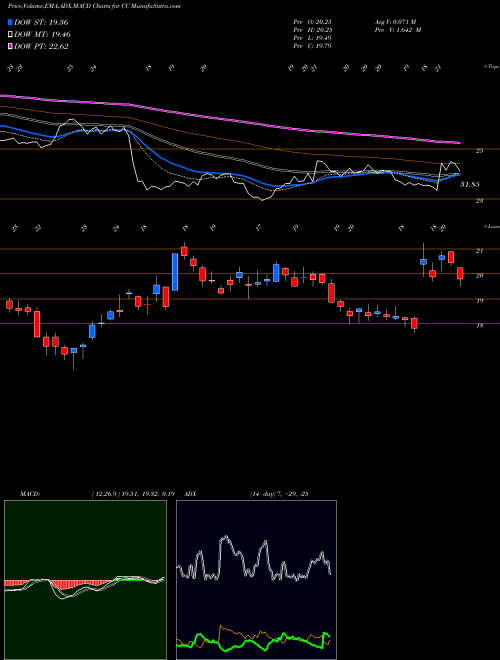
Task: Click the 'Avg V: 0.071 M' volume text
Action: tap(397, 22)
